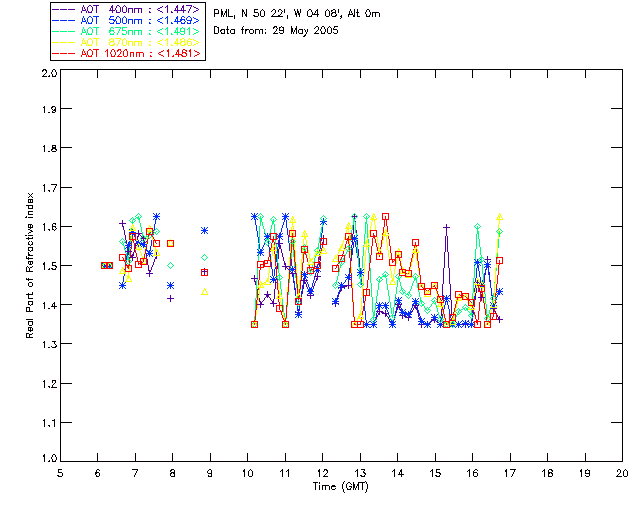Image resolution: width=640 pixels, height=512 pixels.
Task: Click the isolated blue asterisk near time 8
Action: pyautogui.click(x=171, y=285)
